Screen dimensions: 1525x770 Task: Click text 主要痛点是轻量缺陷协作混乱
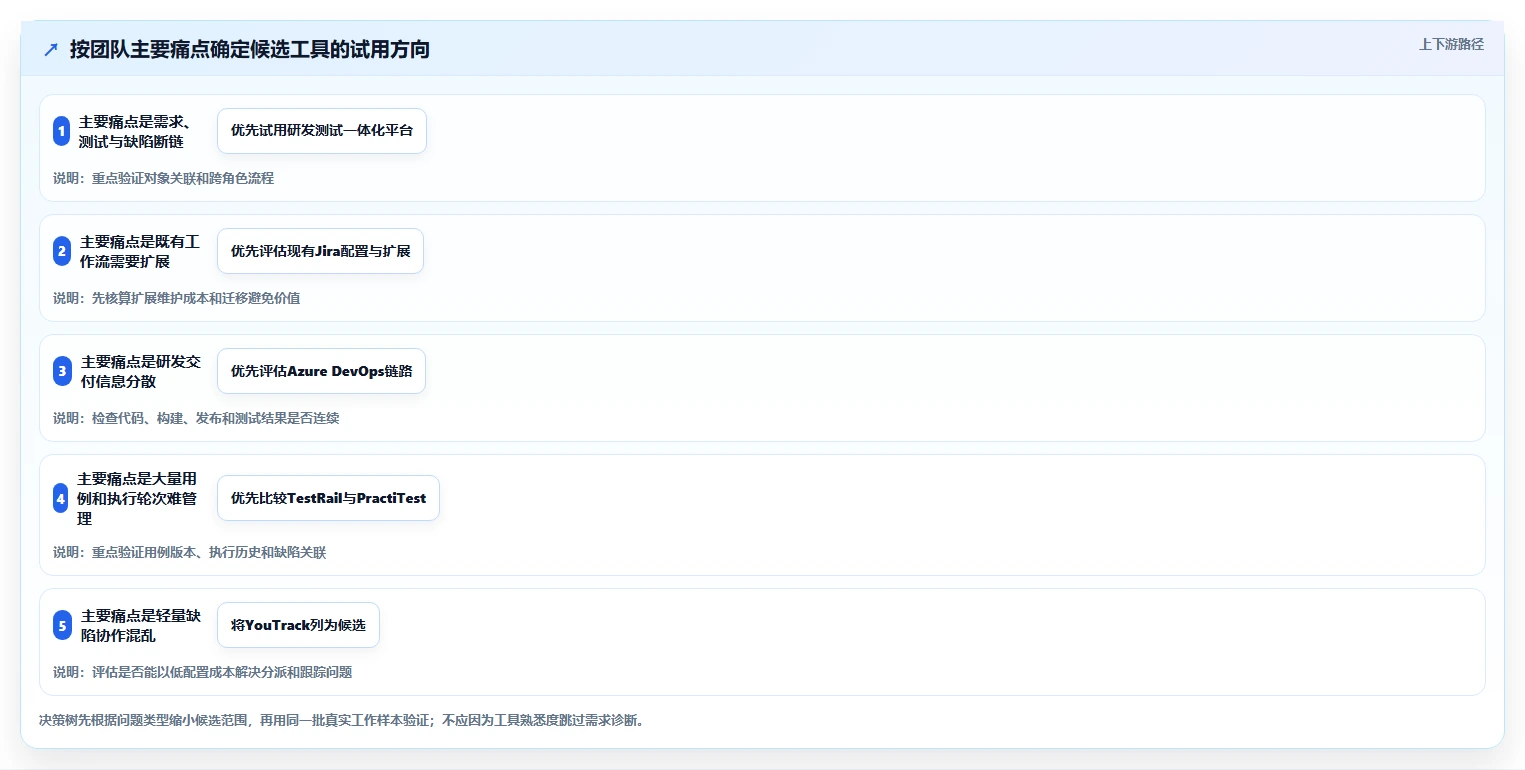click(141, 625)
